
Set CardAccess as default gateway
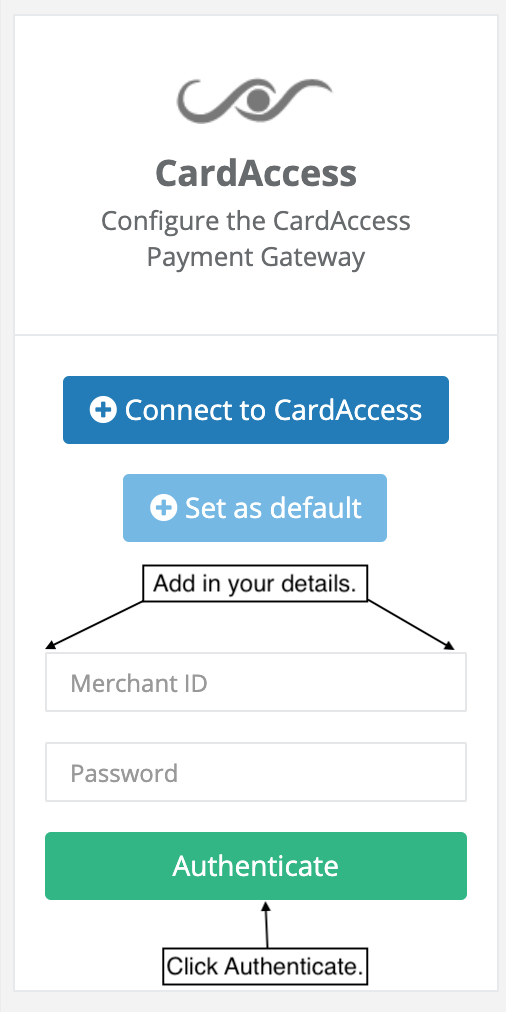coord(255,508)
